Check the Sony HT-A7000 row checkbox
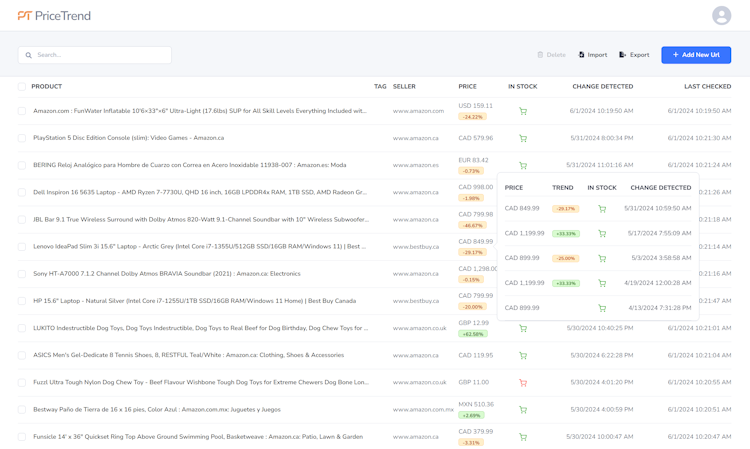 [22, 274]
